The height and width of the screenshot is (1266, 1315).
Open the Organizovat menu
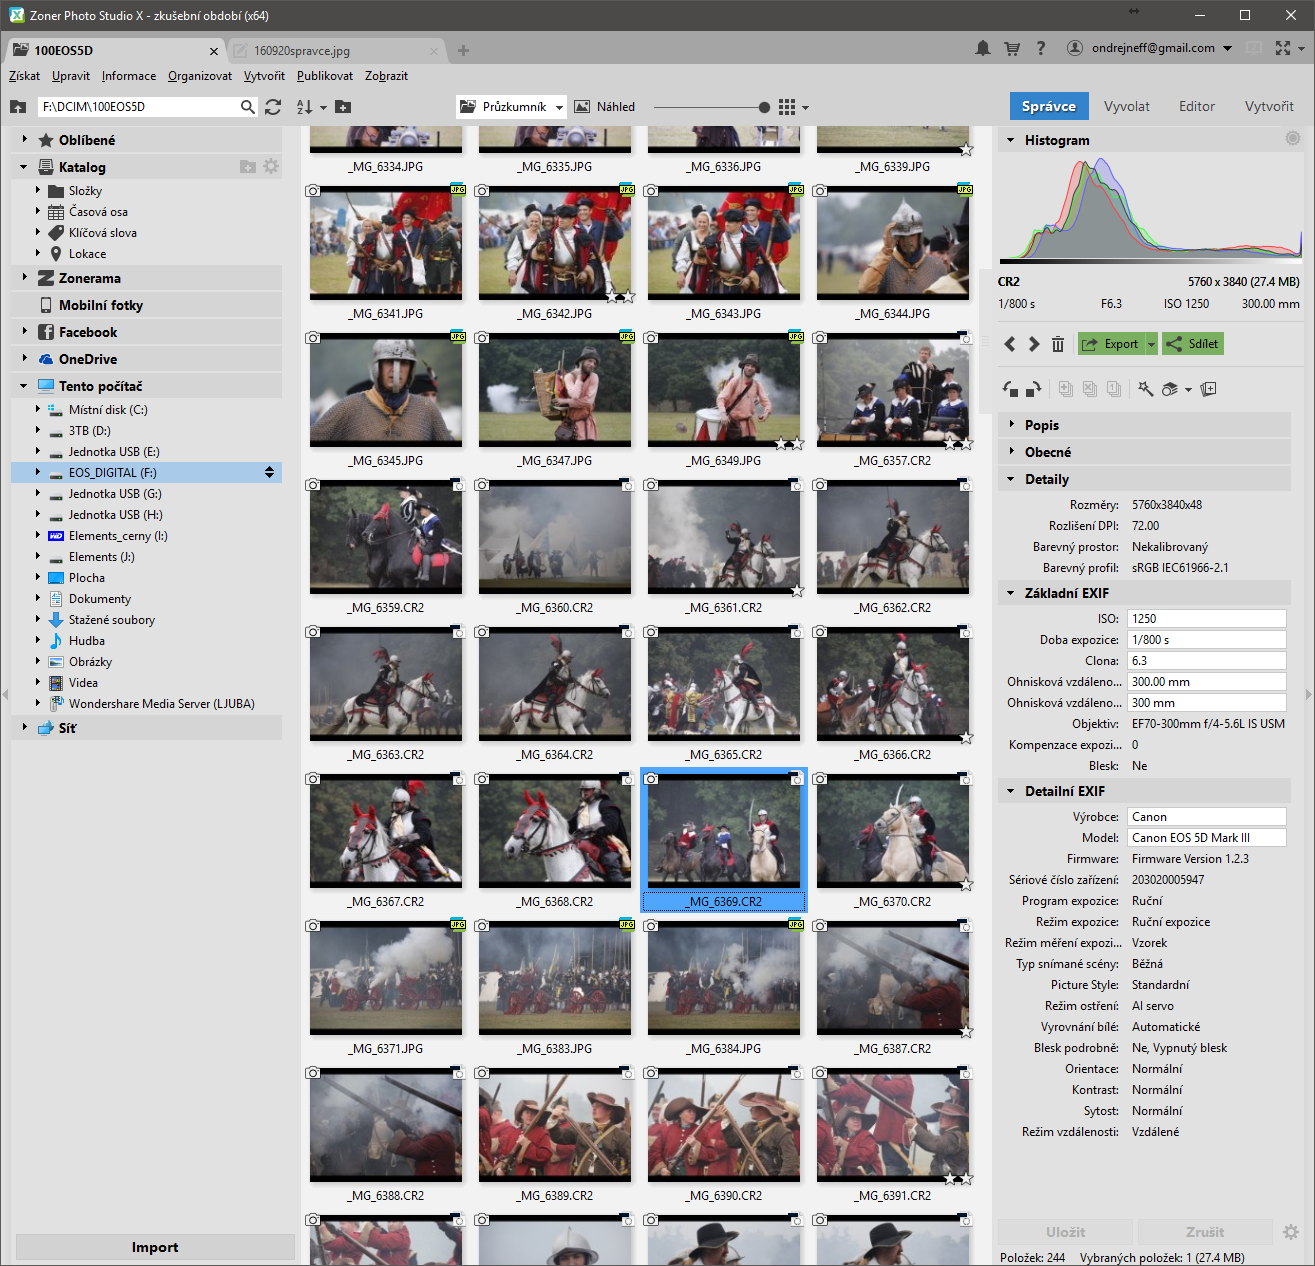199,76
